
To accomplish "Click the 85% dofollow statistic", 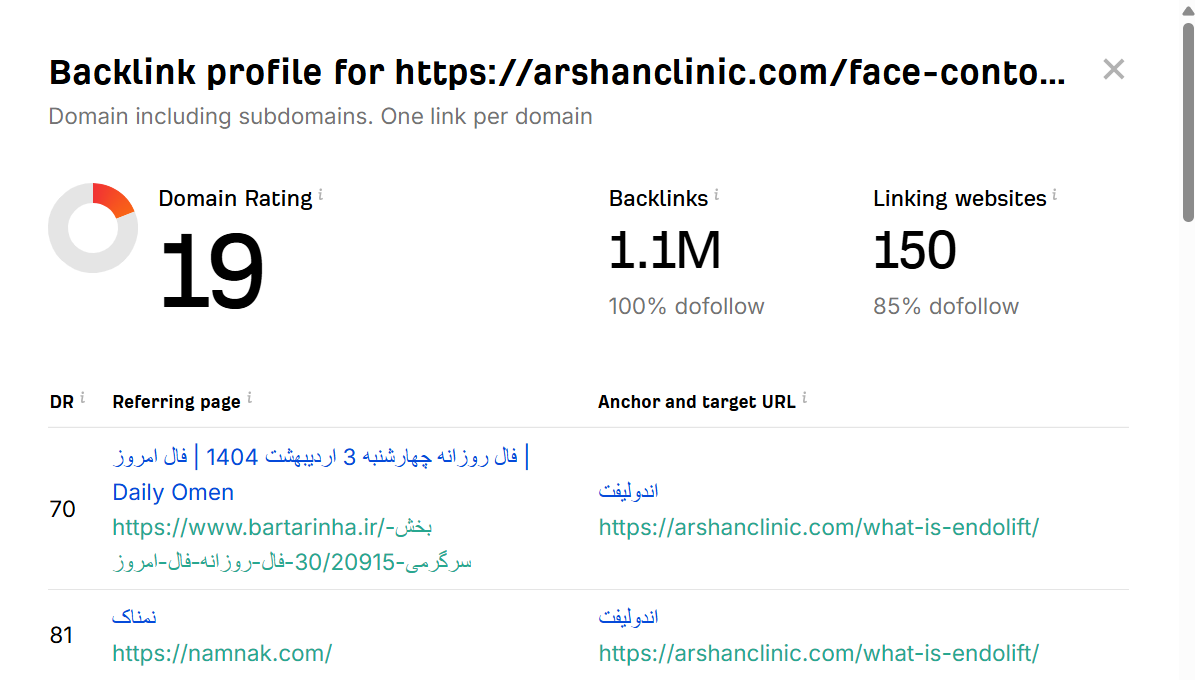I will click(945, 306).
